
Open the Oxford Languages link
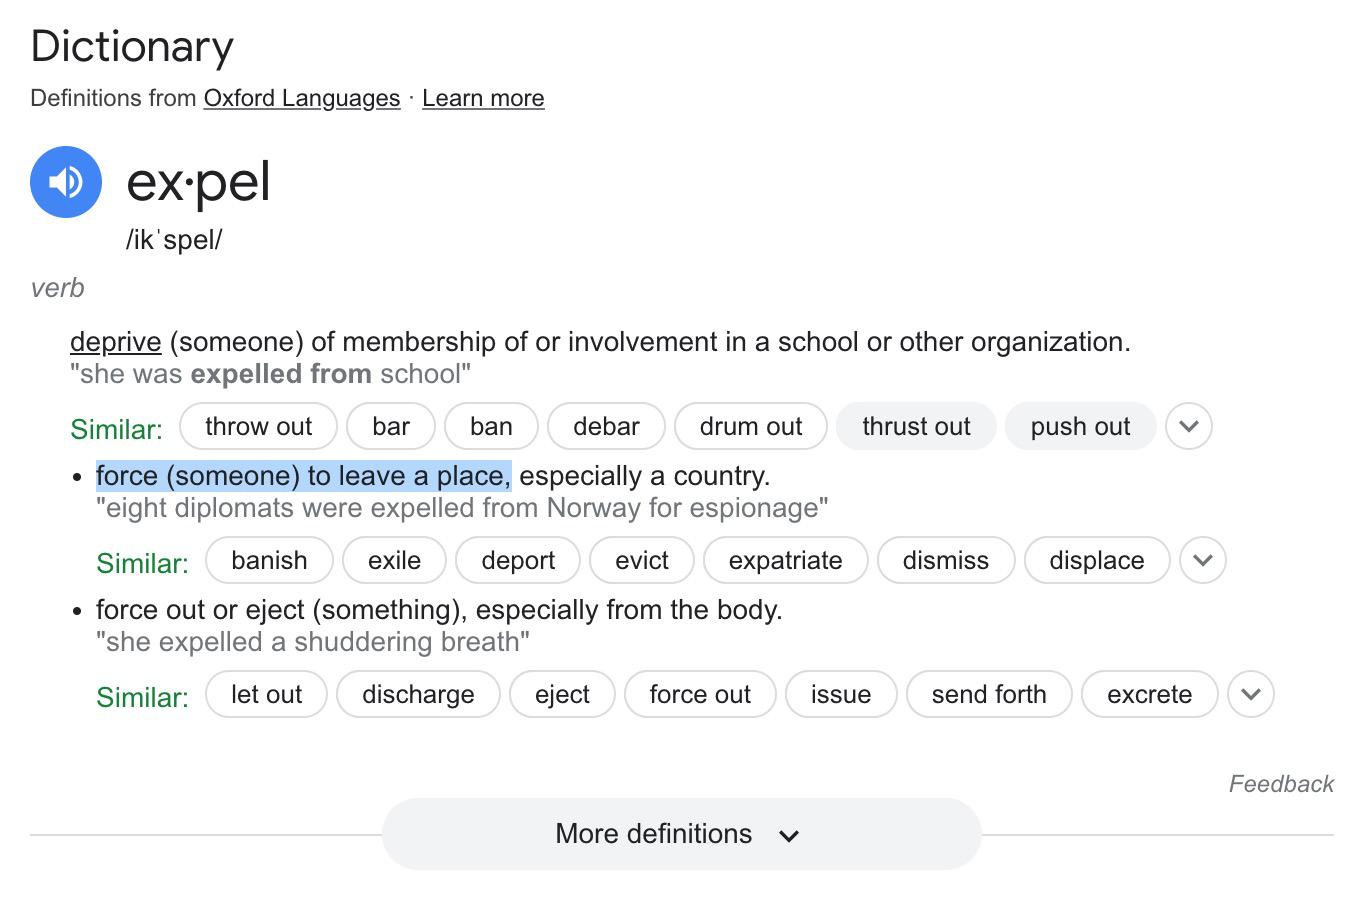click(301, 98)
